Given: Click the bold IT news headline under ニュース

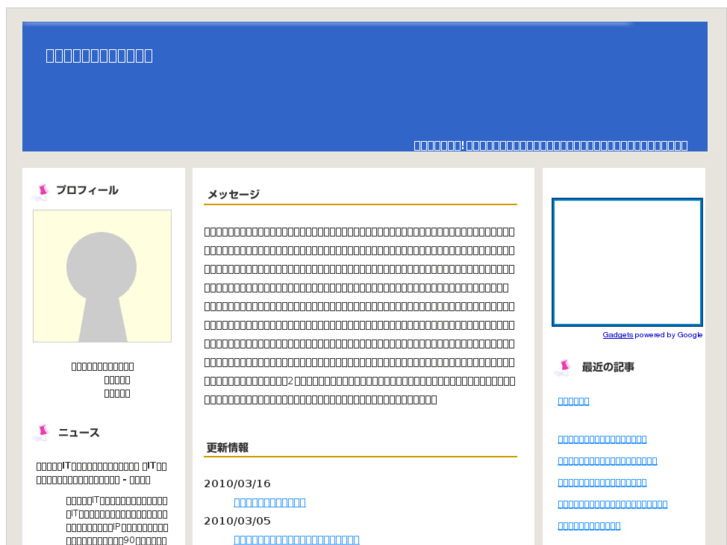Looking at the screenshot, I should pyautogui.click(x=101, y=472).
